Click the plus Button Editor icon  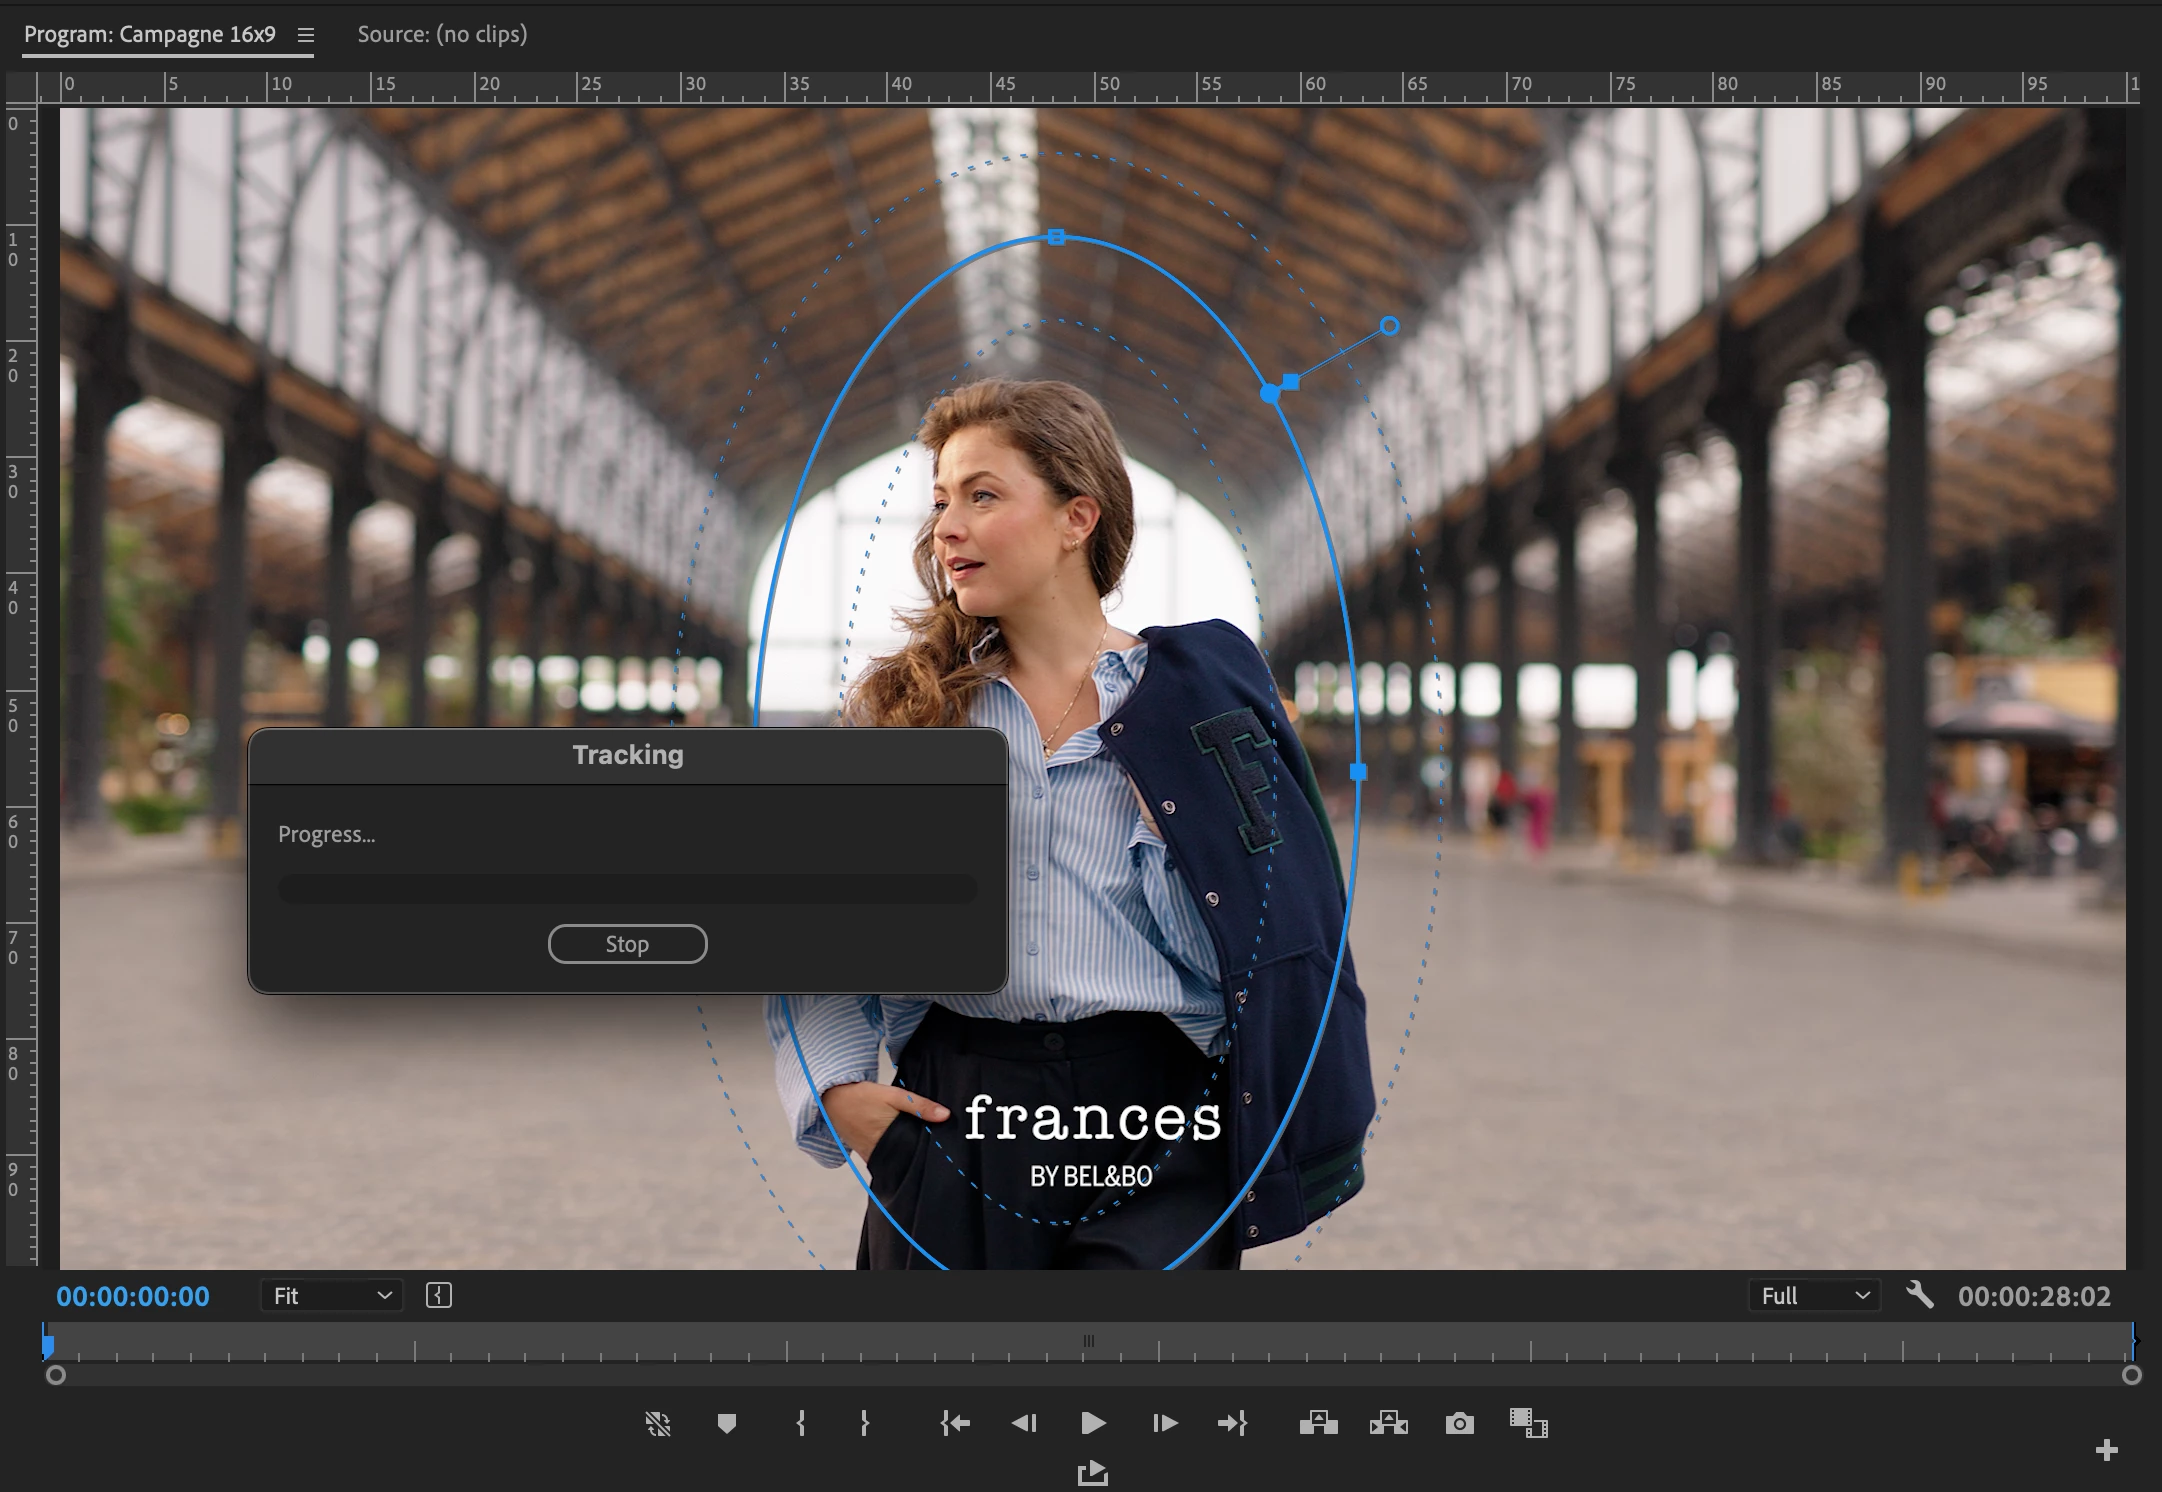coord(2106,1450)
